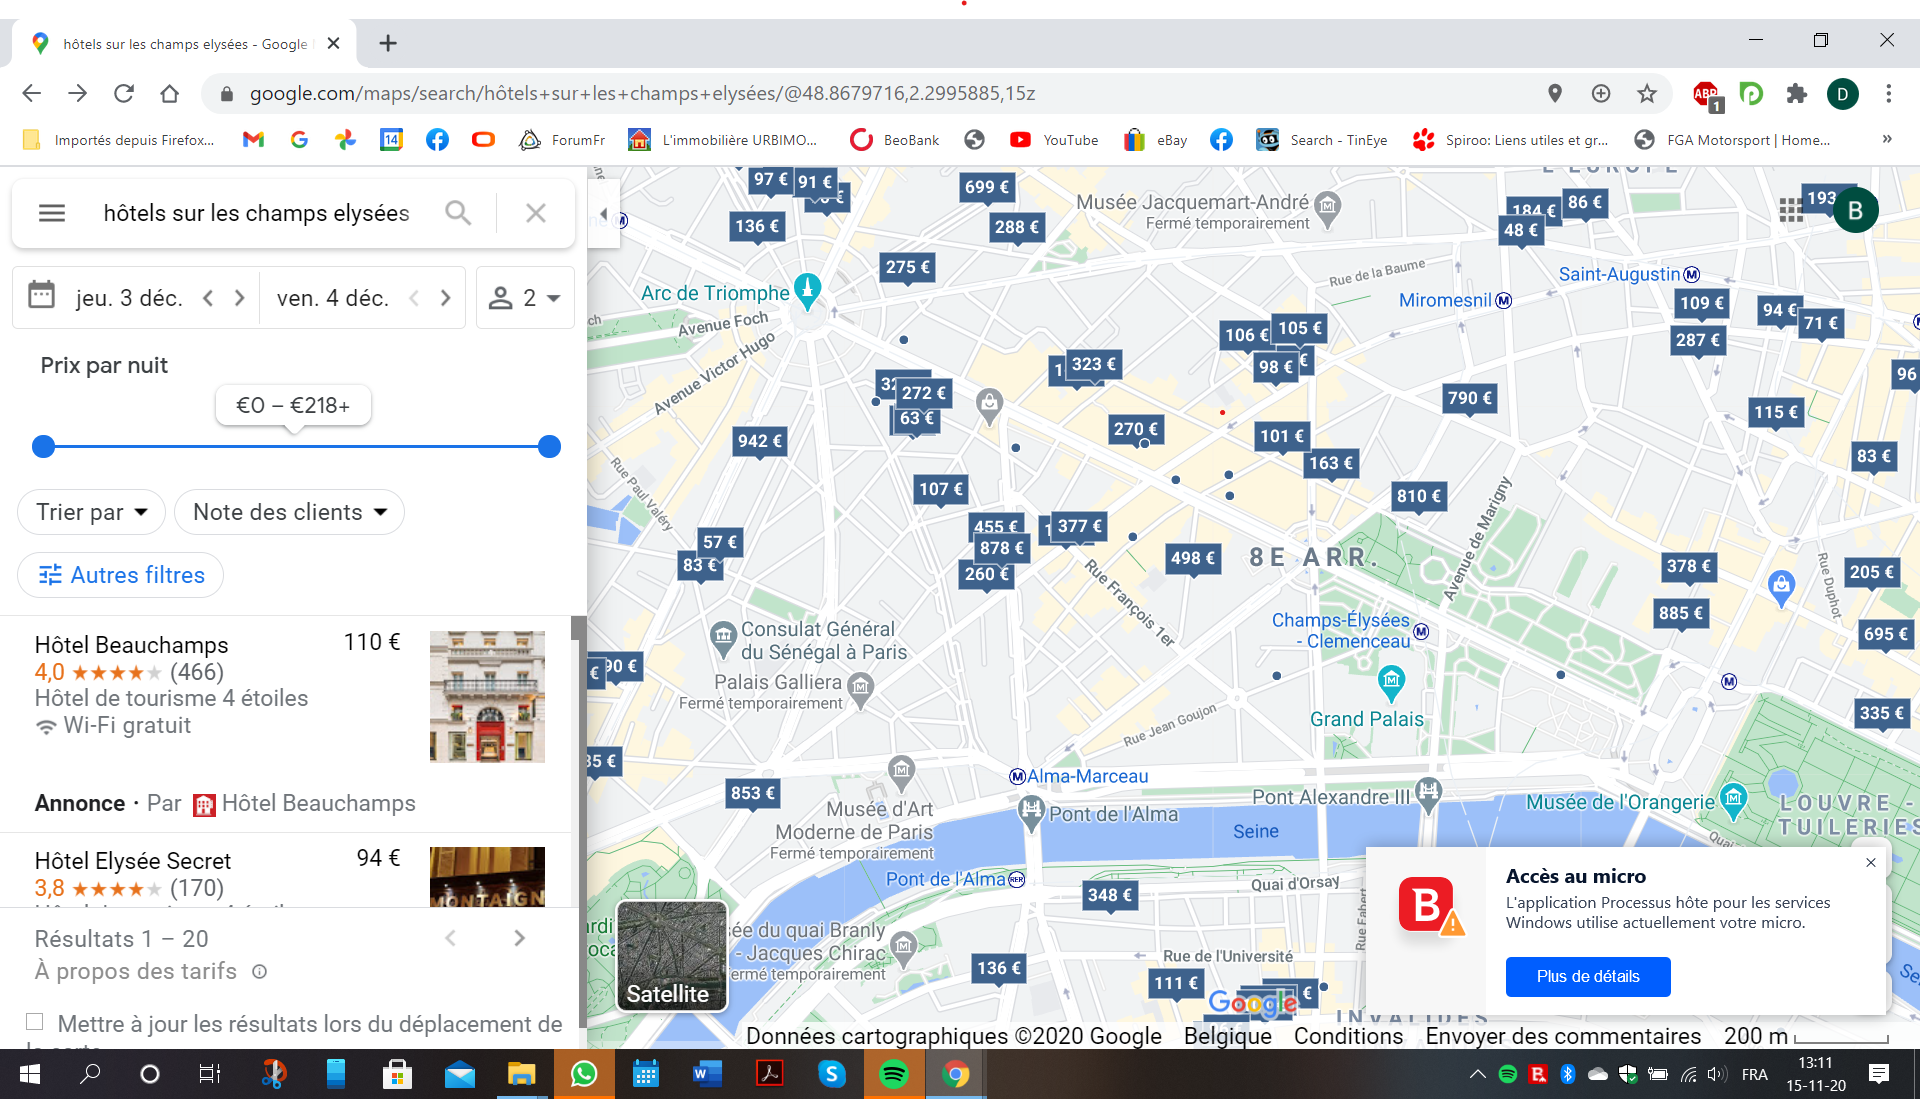Open Note des clients dropdown
This screenshot has height=1099, width=1920.
[289, 512]
